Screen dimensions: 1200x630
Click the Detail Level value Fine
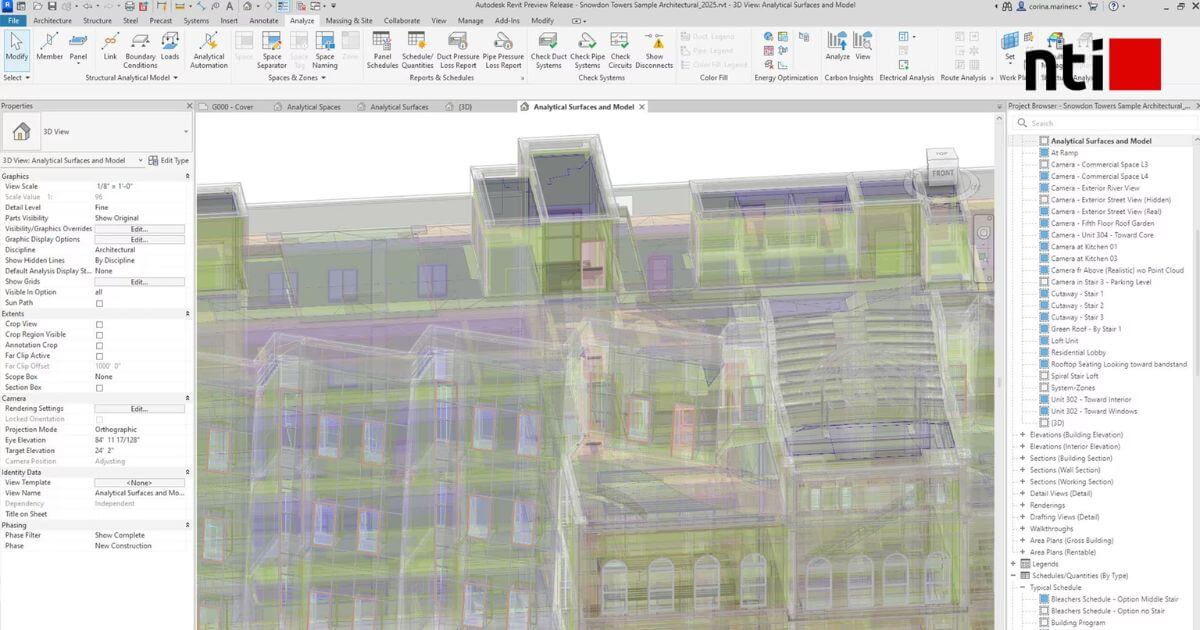coord(139,208)
